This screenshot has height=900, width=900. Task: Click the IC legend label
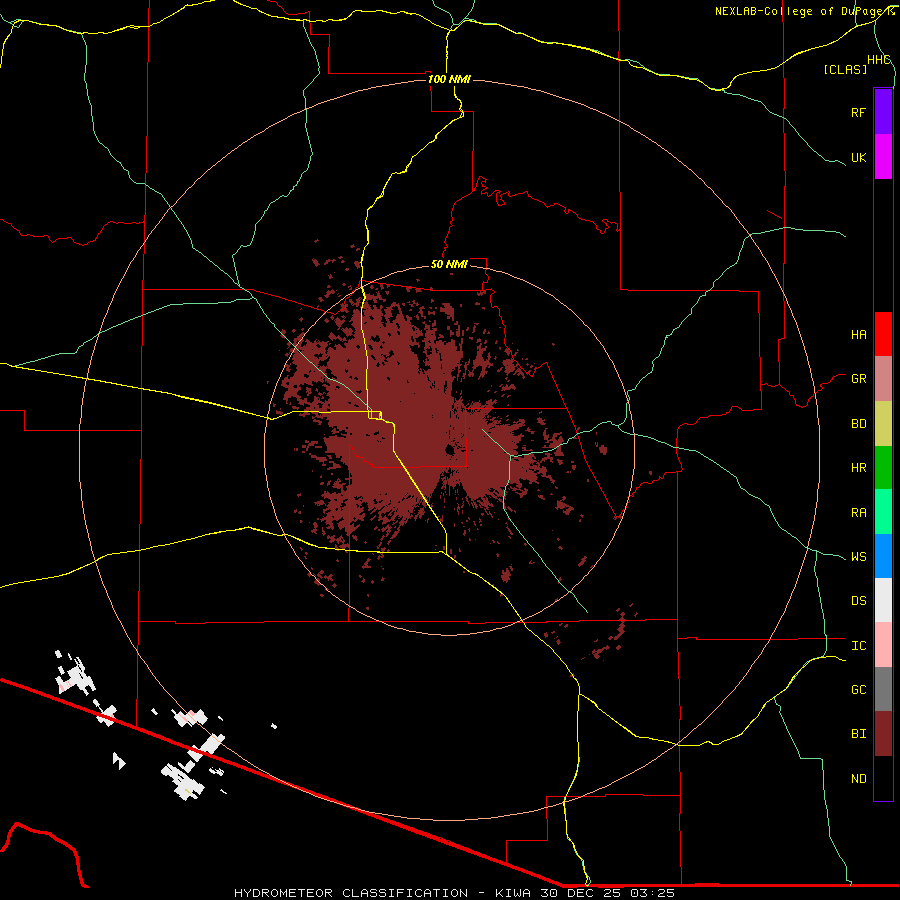858,645
